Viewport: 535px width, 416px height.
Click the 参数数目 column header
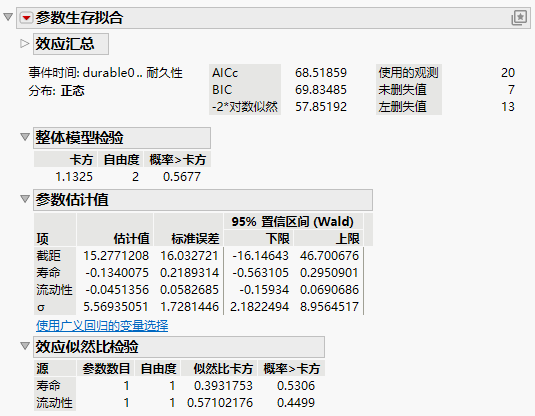[x=106, y=369]
